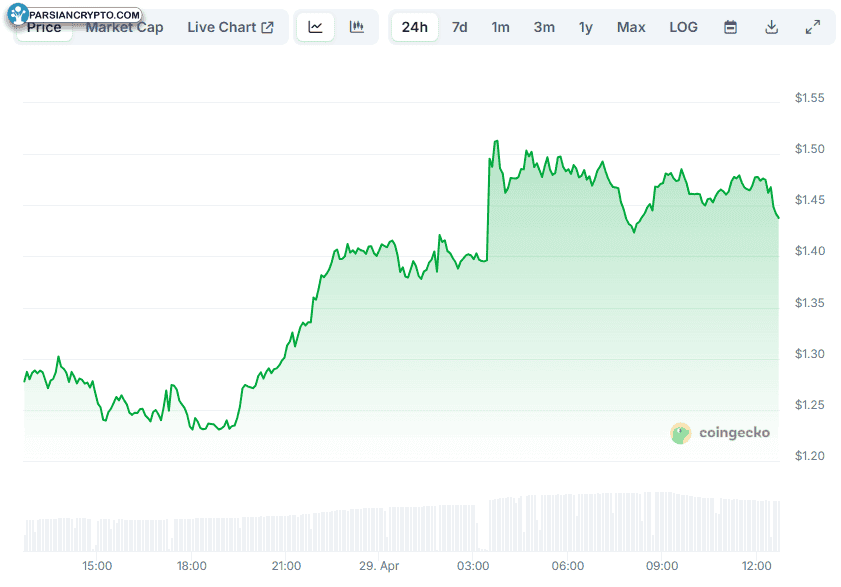The image size is (841, 587).
Task: Open the calendar date range picker
Action: pos(730,27)
